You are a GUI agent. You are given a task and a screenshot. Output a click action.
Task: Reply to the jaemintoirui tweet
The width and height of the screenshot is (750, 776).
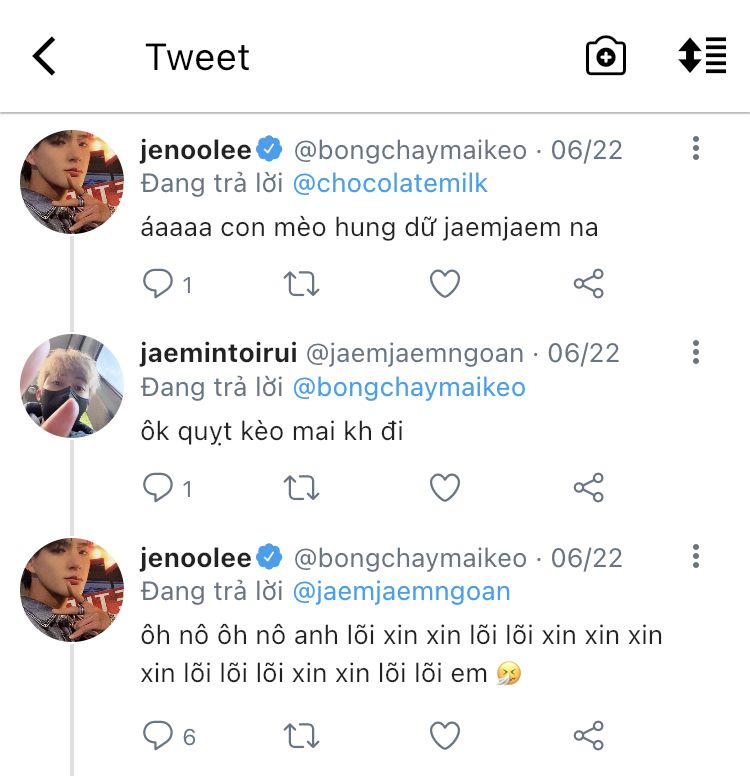159,487
